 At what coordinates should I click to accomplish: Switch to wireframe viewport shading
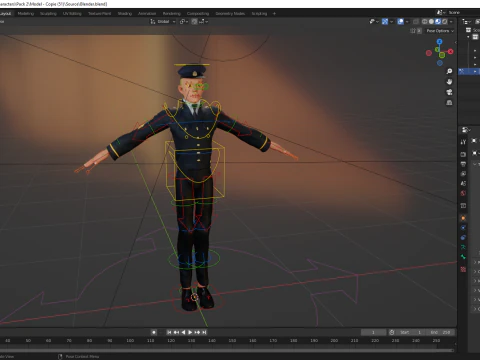coord(425,22)
